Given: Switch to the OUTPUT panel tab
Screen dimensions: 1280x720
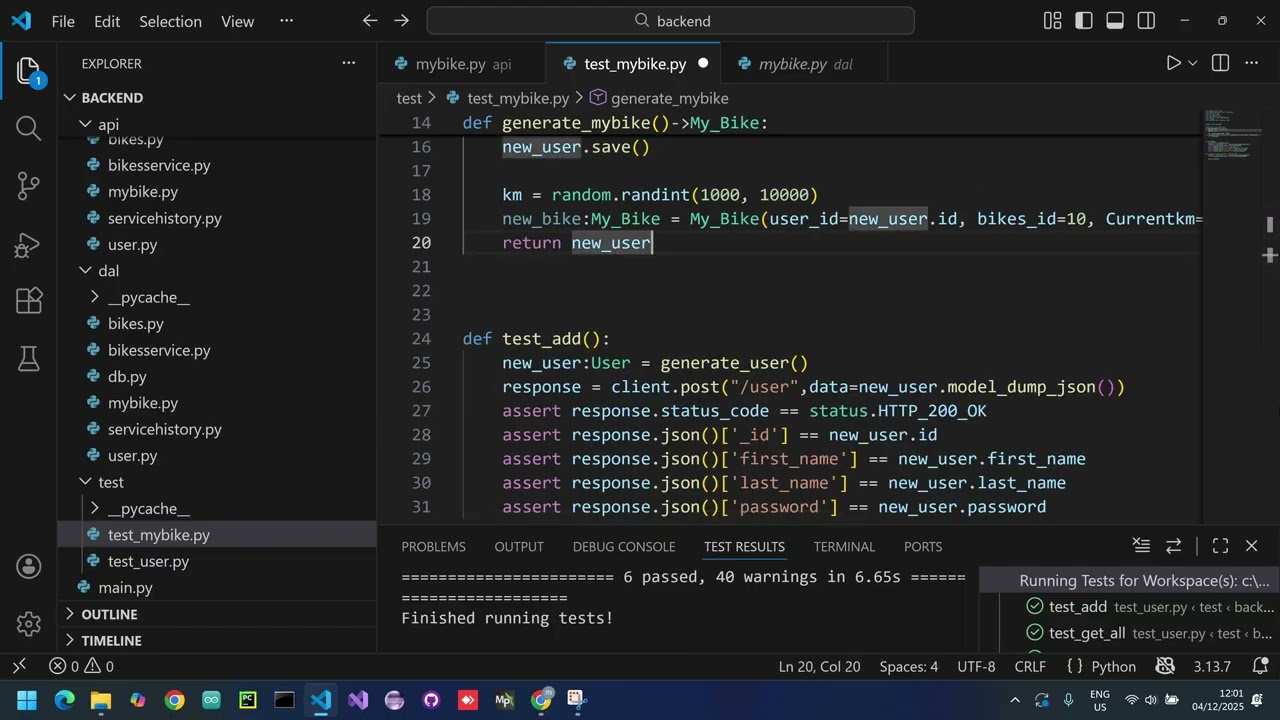Looking at the screenshot, I should [519, 546].
